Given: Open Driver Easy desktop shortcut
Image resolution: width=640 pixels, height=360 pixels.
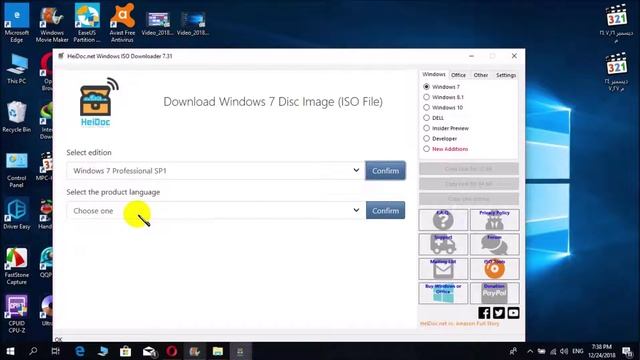Looking at the screenshot, I should coord(17,214).
